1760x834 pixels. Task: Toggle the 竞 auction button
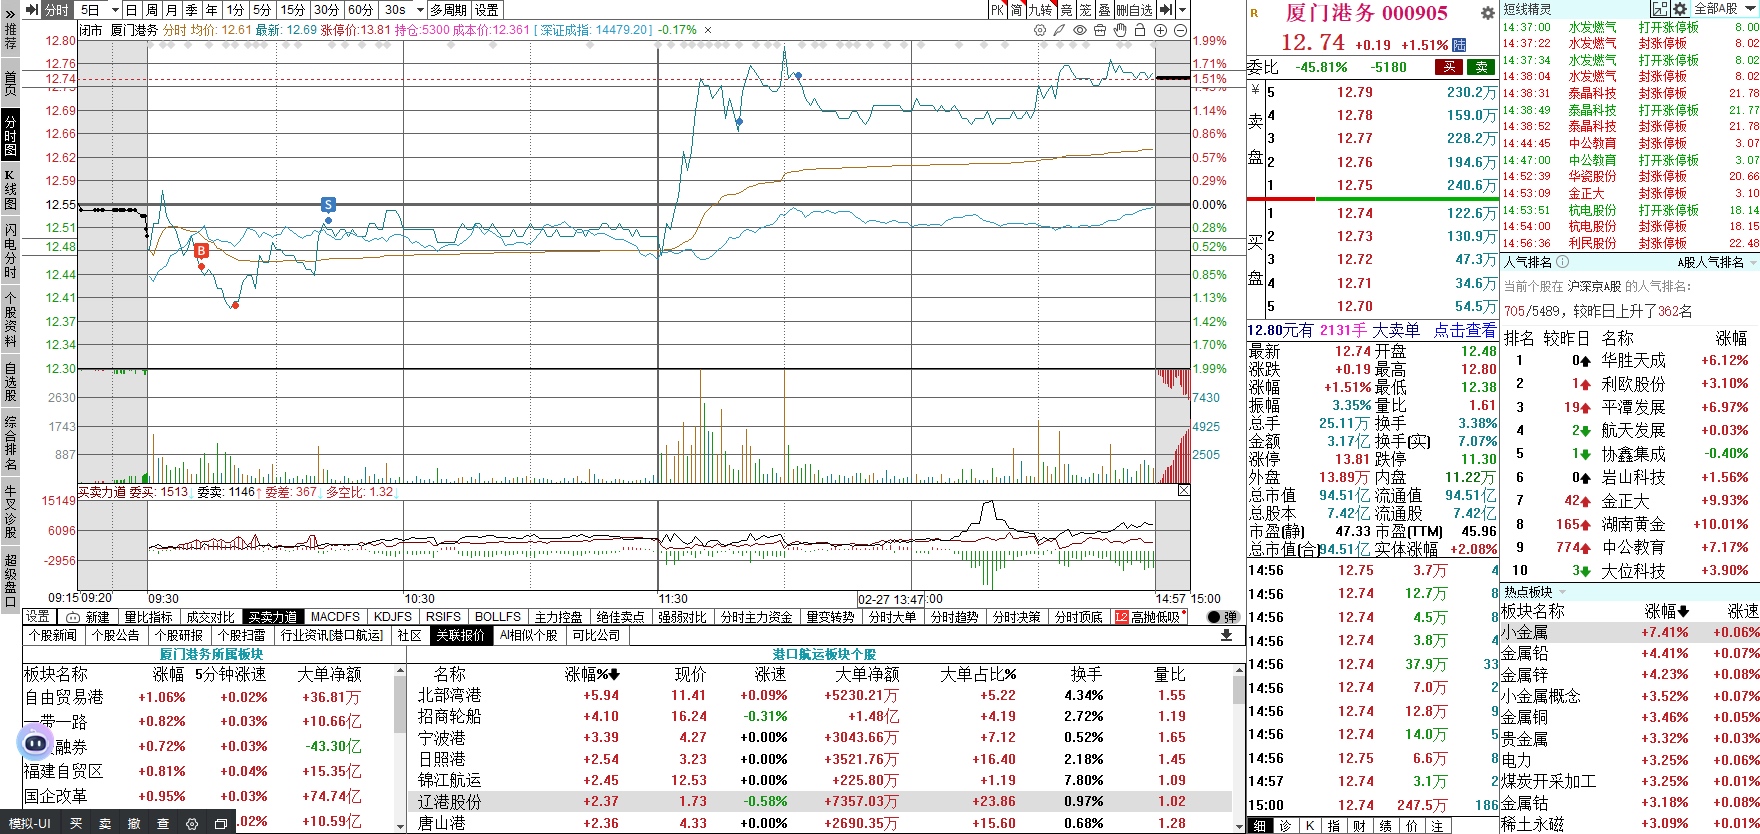tap(1066, 10)
